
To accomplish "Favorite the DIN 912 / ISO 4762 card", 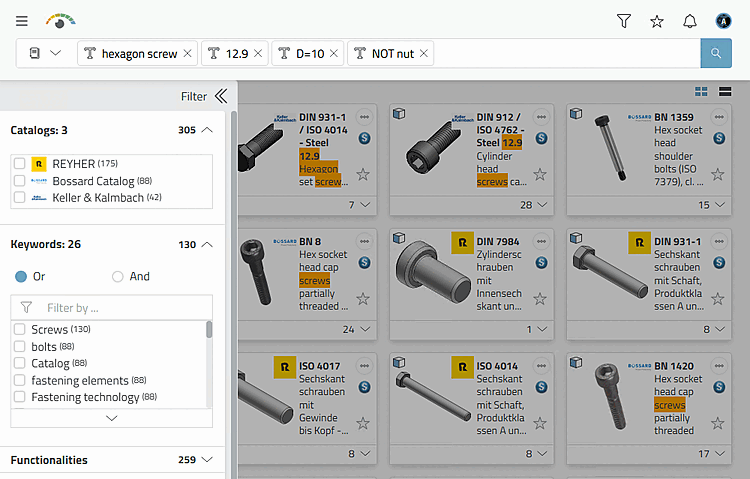I will point(540,174).
